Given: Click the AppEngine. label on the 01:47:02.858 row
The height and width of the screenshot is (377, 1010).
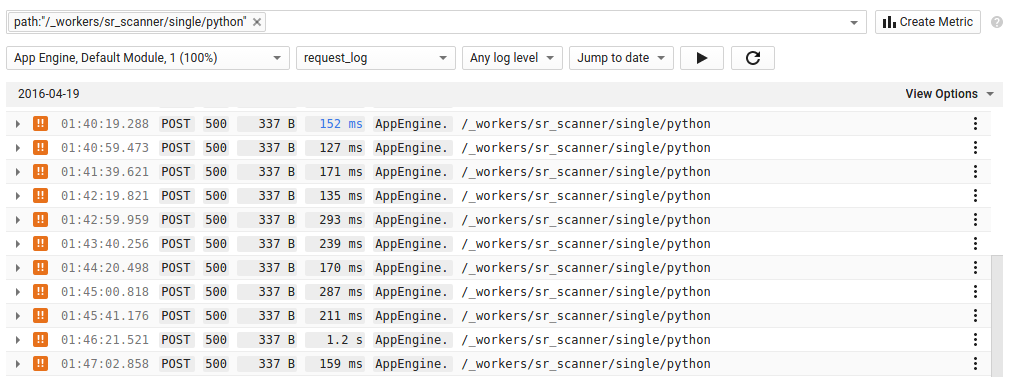Looking at the screenshot, I should 412,363.
